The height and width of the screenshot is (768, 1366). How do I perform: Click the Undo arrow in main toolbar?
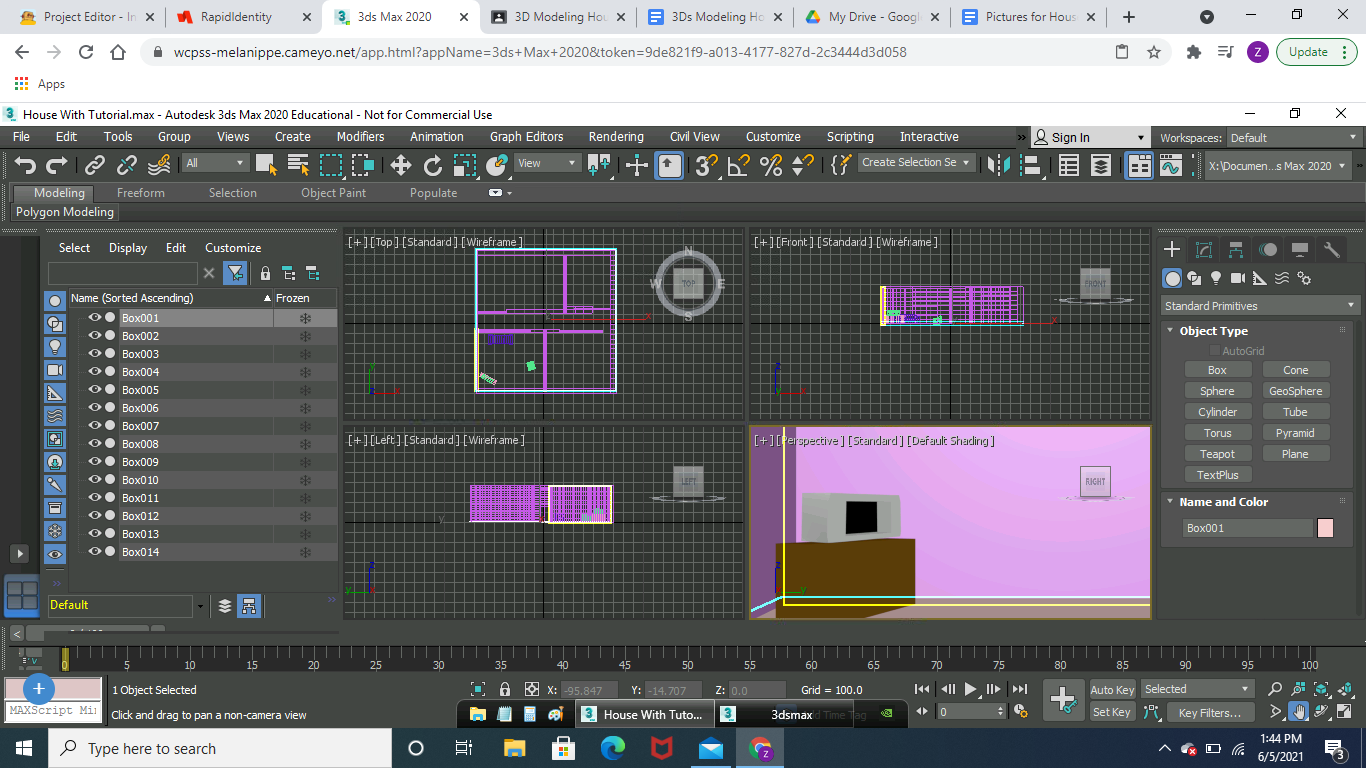[x=26, y=165]
